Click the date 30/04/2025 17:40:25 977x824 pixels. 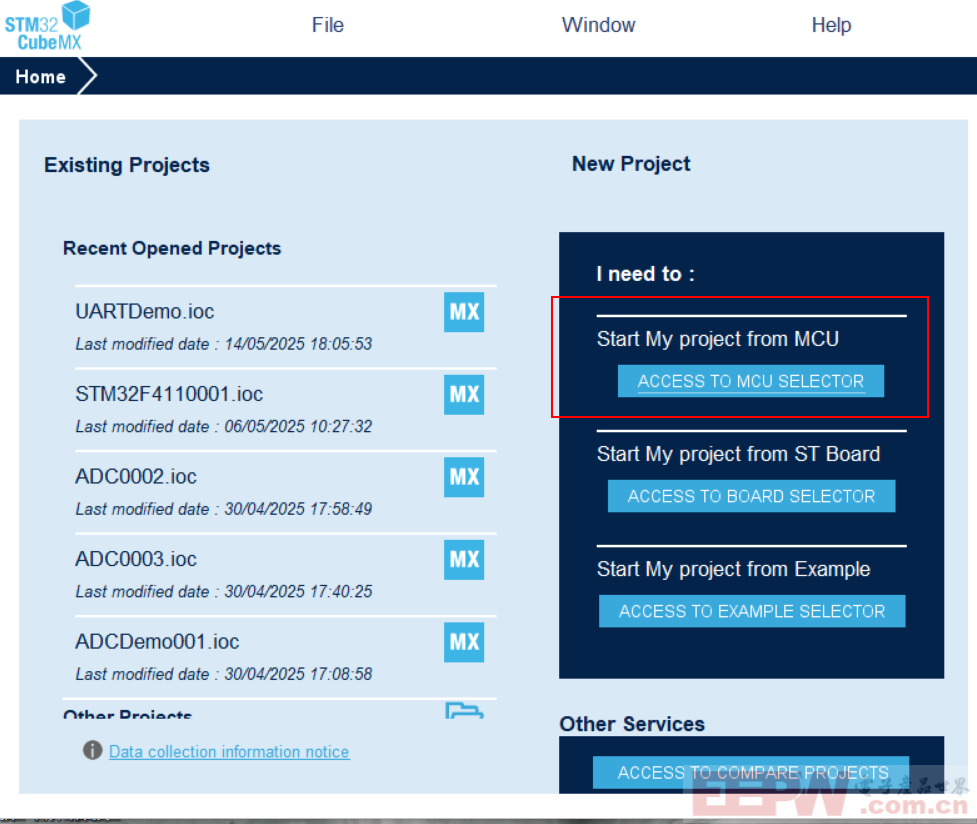tap(298, 592)
